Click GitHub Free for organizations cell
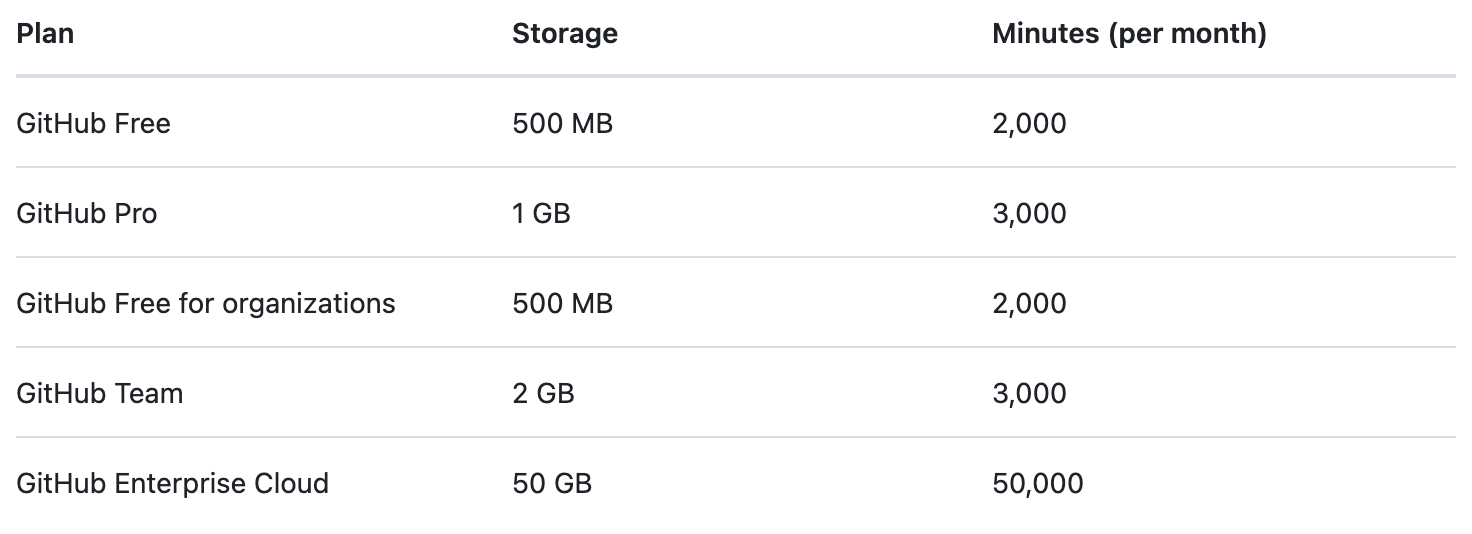 tap(206, 304)
